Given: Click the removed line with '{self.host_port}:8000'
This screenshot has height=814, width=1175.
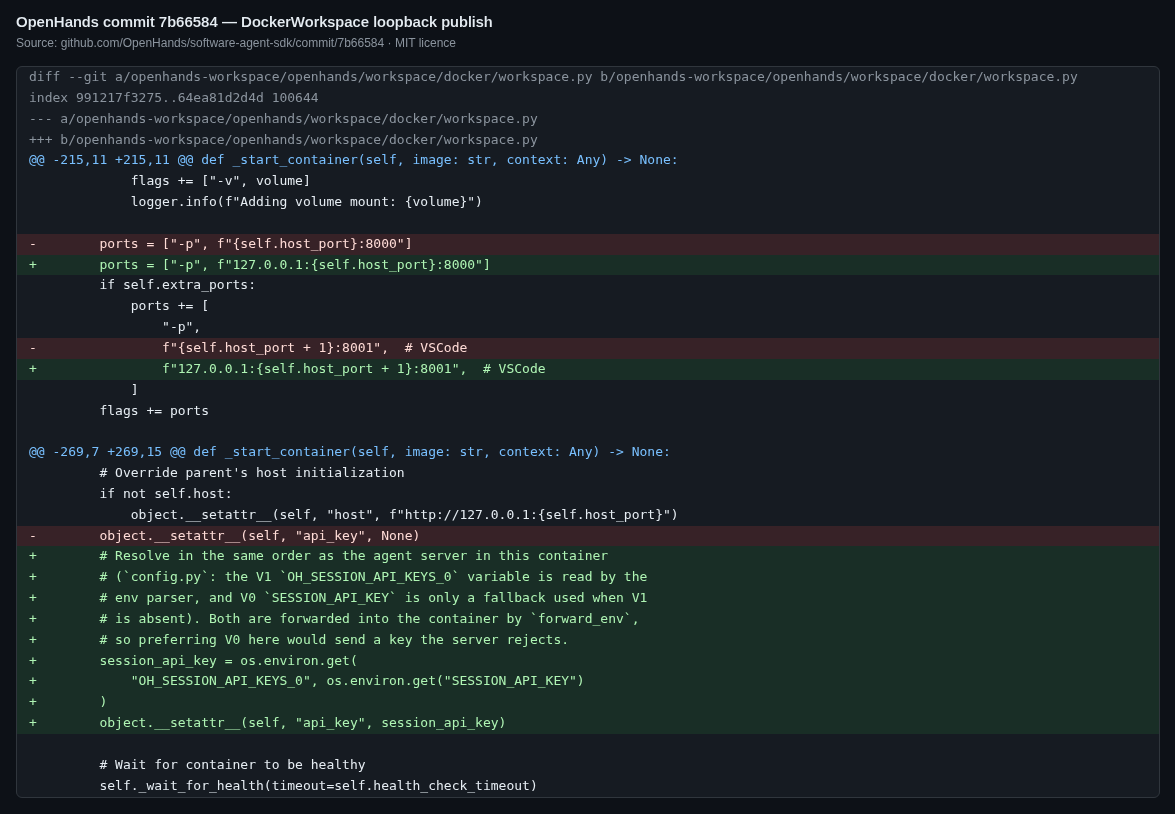Looking at the screenshot, I should click(x=588, y=244).
